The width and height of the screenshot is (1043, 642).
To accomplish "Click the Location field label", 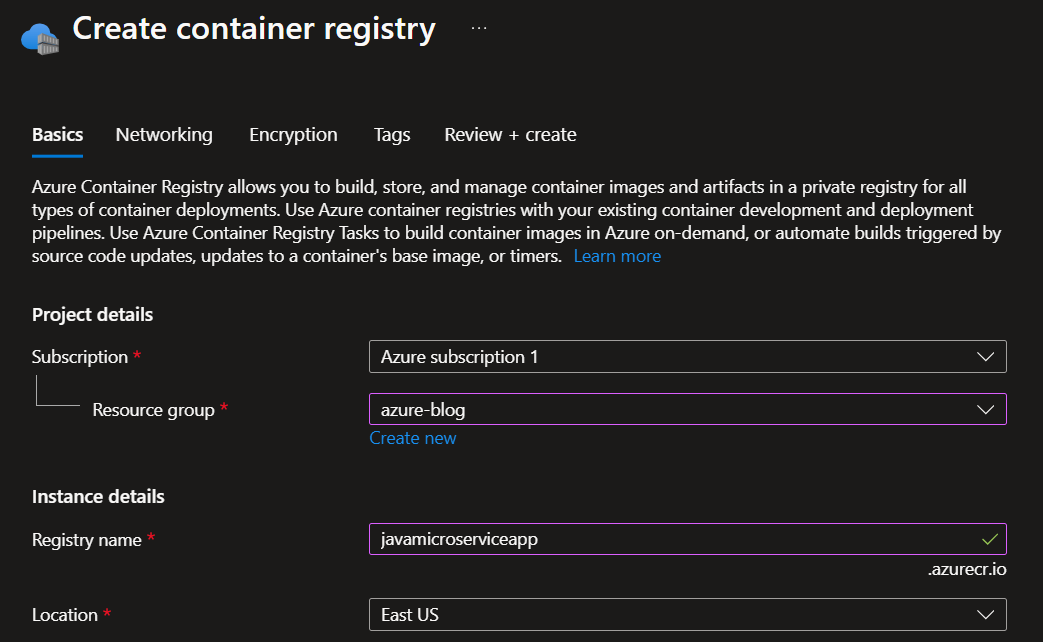I will pyautogui.click(x=65, y=615).
